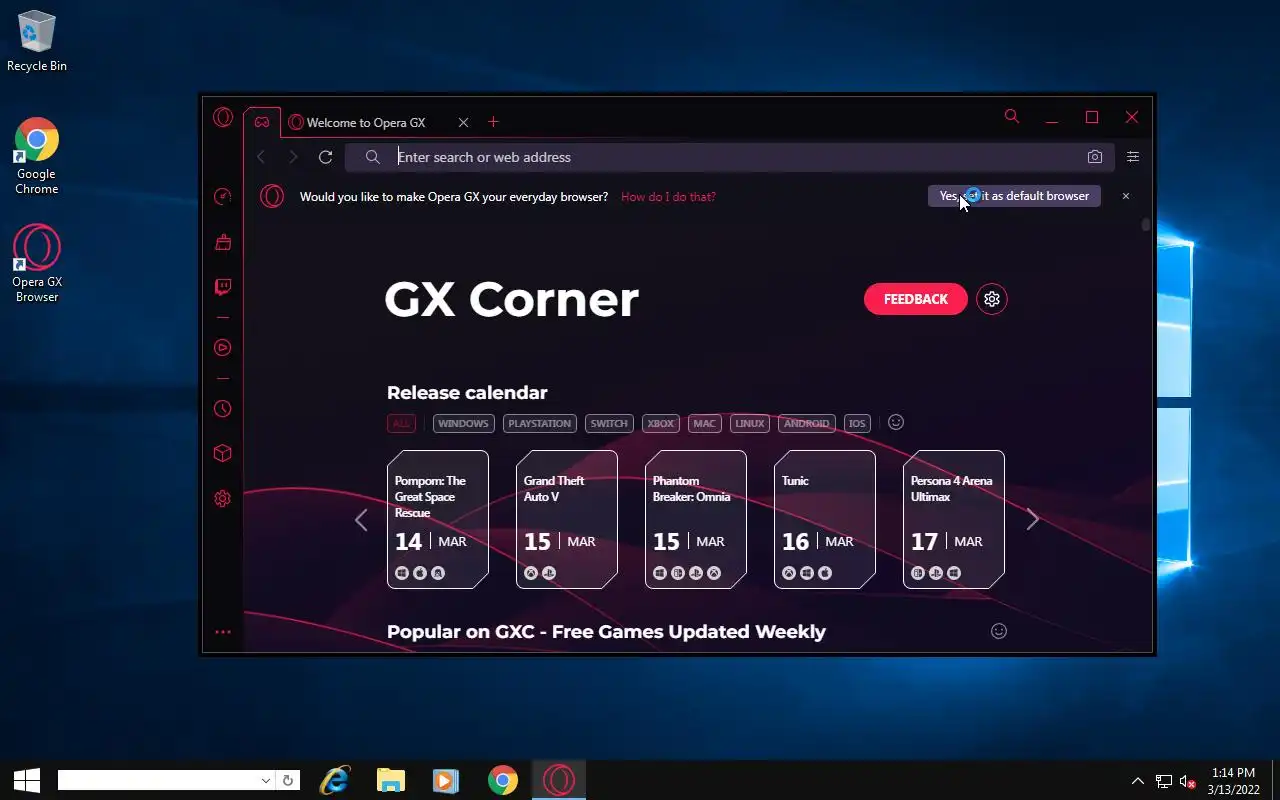Open the Twitch sidebar panel
The height and width of the screenshot is (800, 1280).
pyautogui.click(x=223, y=288)
